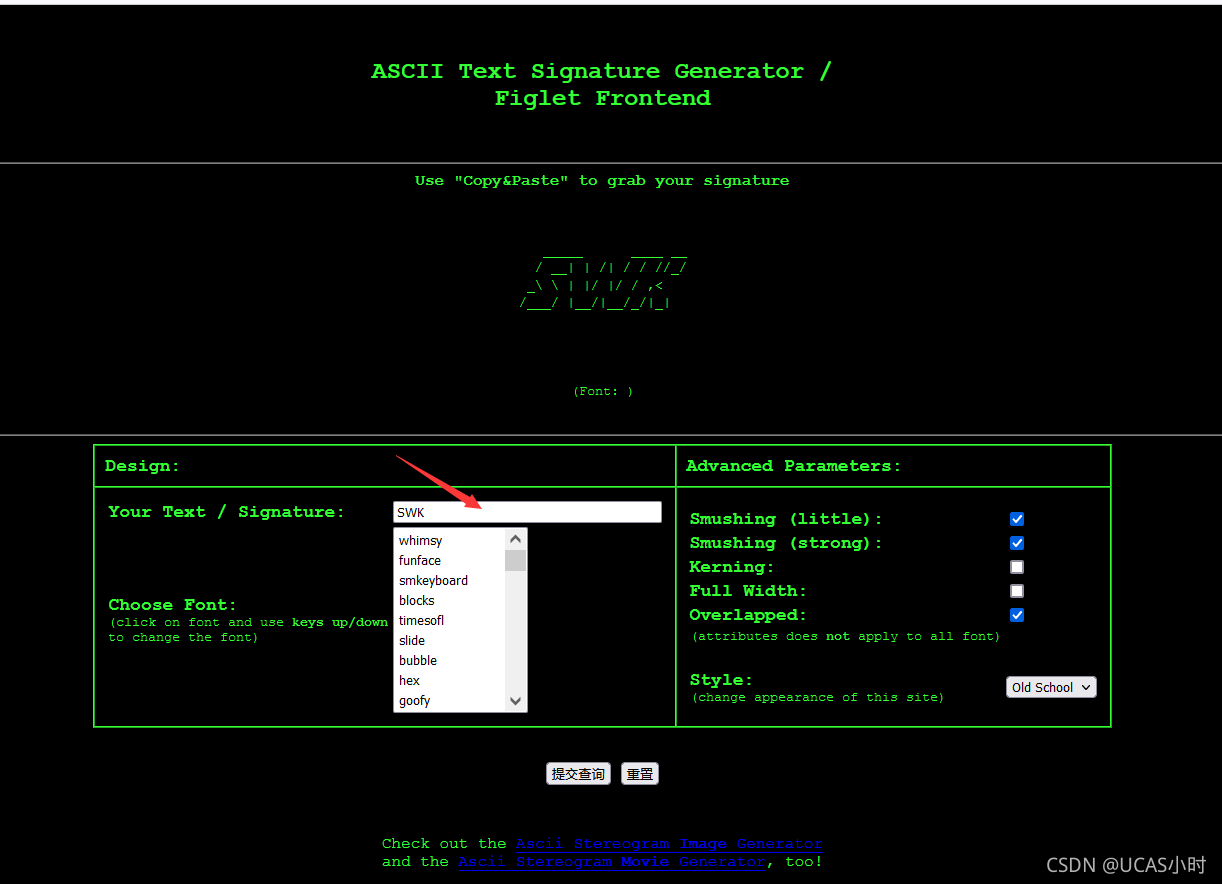Open the Ascii Stereogram Image Generator link
Screen dimensions: 1222x884
(669, 843)
